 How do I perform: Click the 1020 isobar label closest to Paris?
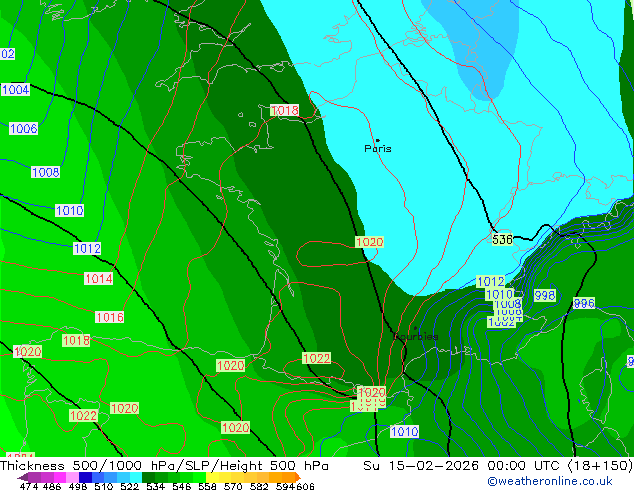[x=369, y=242]
